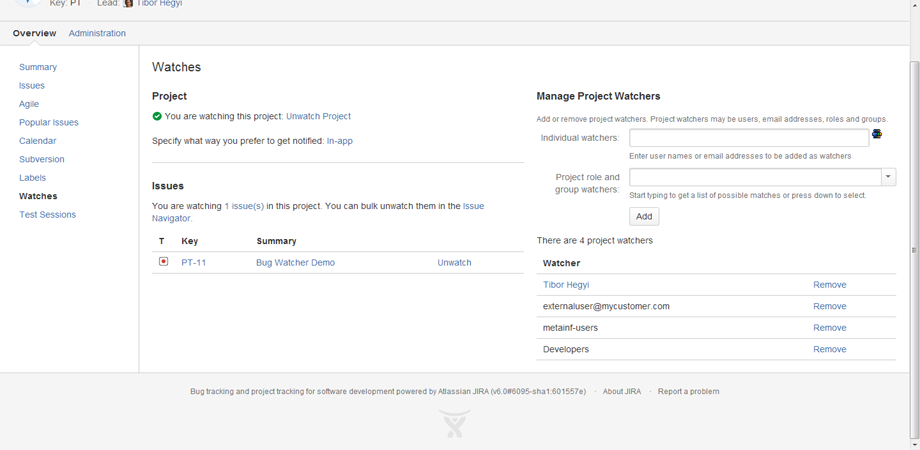Remove watcher externaluser@mycustomer.com

tap(830, 306)
